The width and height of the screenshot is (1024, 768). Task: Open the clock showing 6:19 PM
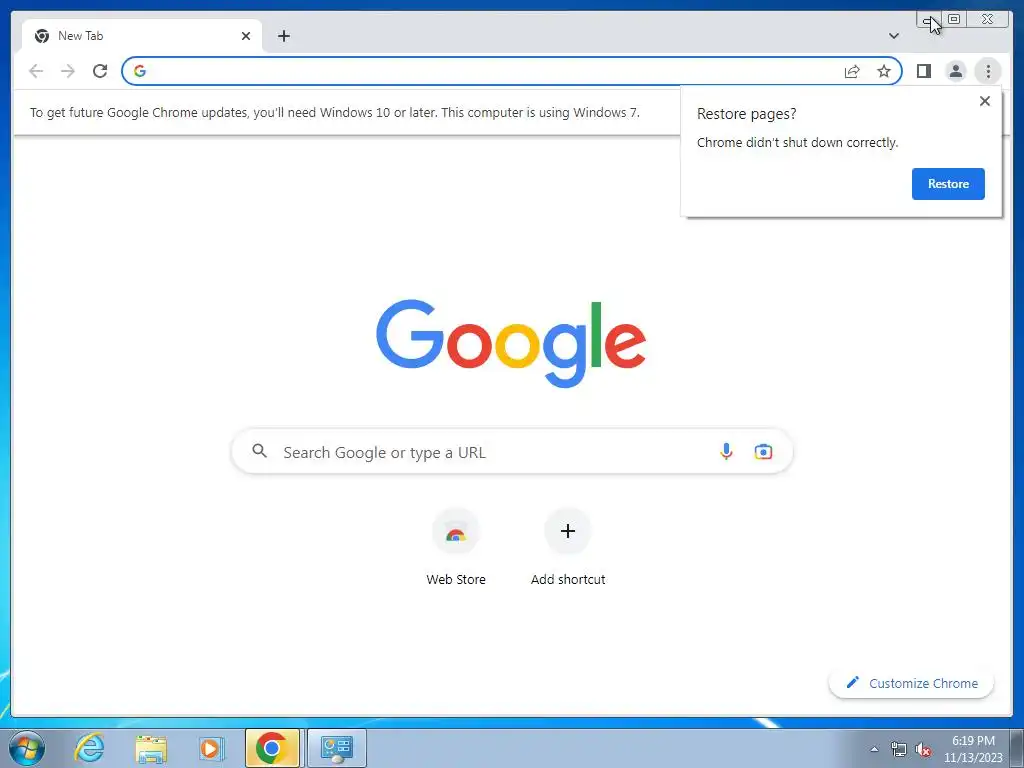[972, 748]
